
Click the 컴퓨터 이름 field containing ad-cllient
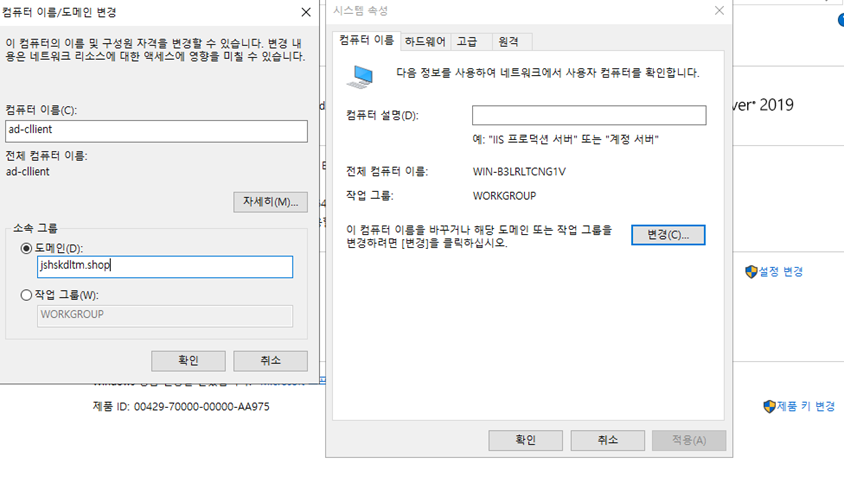pyautogui.click(x=156, y=131)
